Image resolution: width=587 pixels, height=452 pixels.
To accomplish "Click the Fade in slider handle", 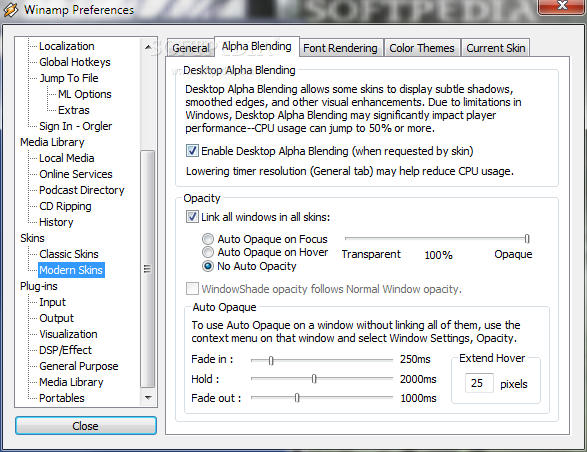I will pos(271,360).
